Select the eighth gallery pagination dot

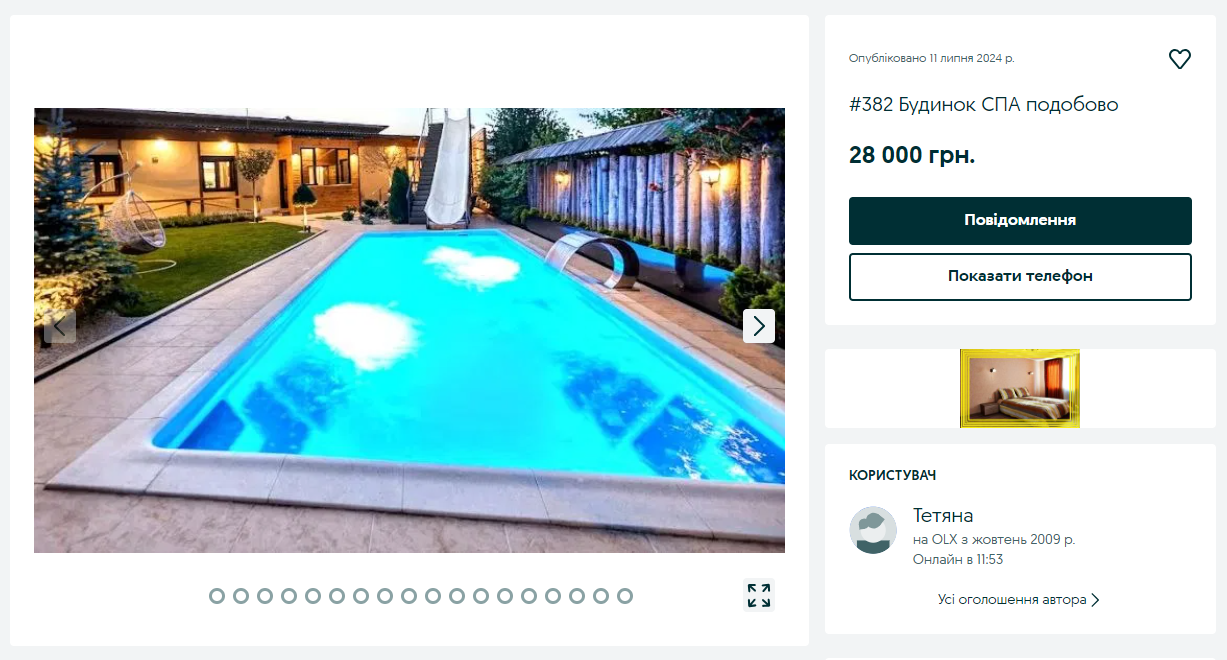click(385, 596)
